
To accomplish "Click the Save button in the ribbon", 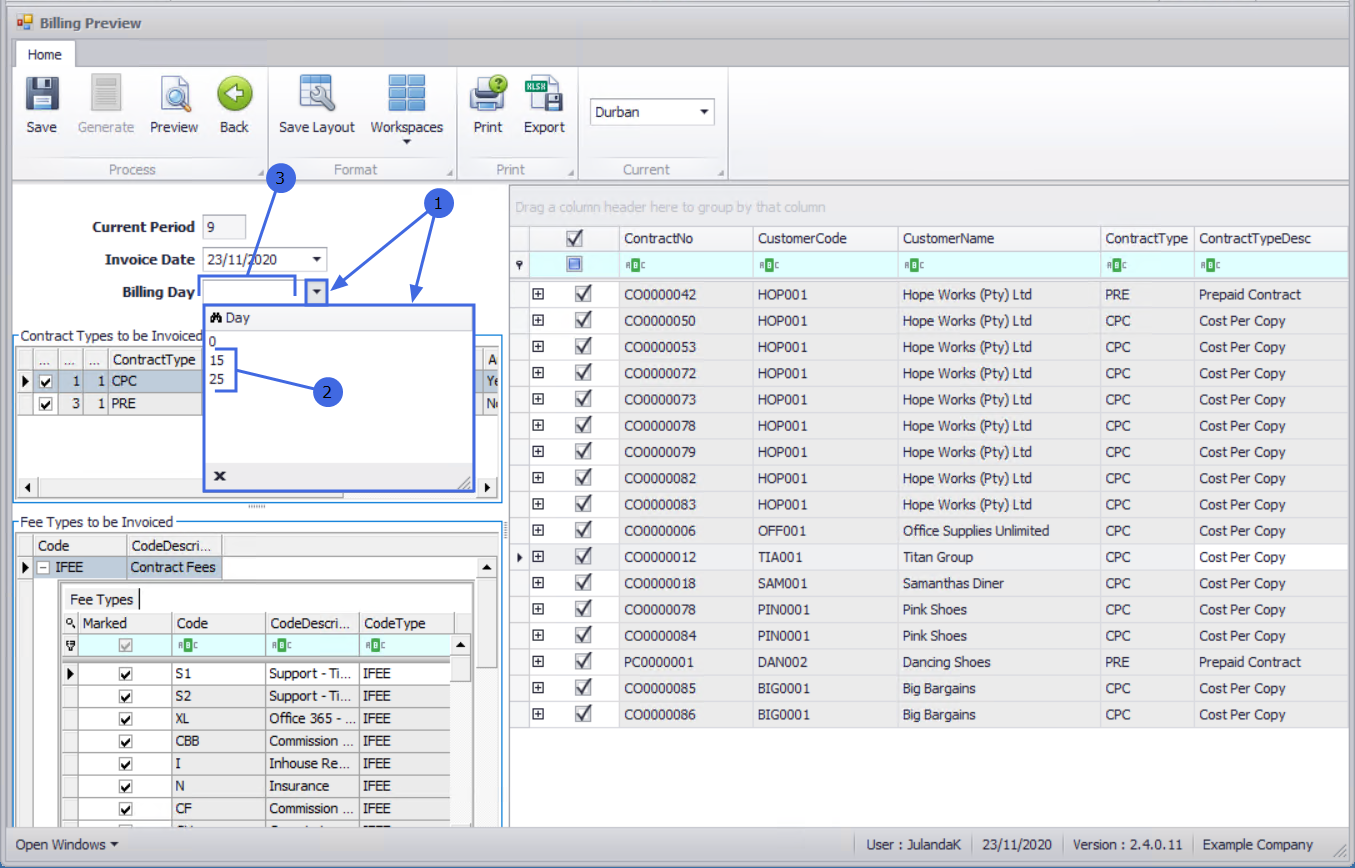I will 41,105.
